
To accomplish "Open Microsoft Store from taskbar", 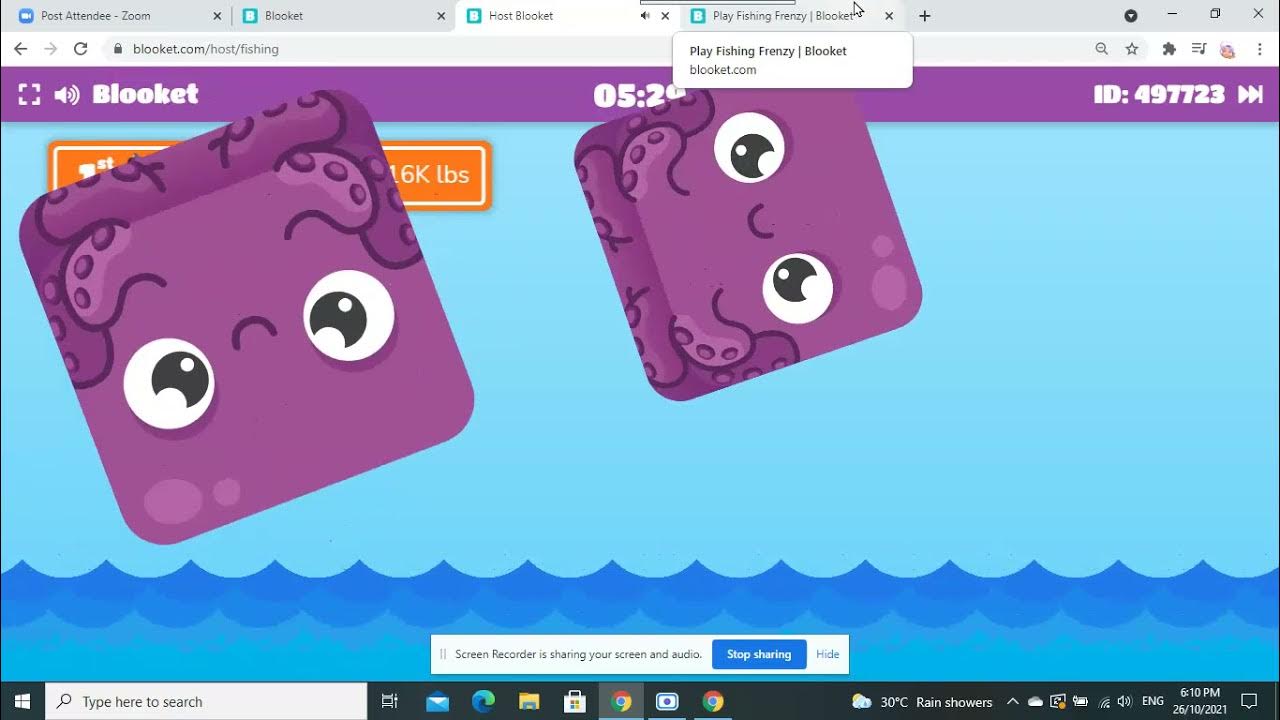I will click(575, 701).
